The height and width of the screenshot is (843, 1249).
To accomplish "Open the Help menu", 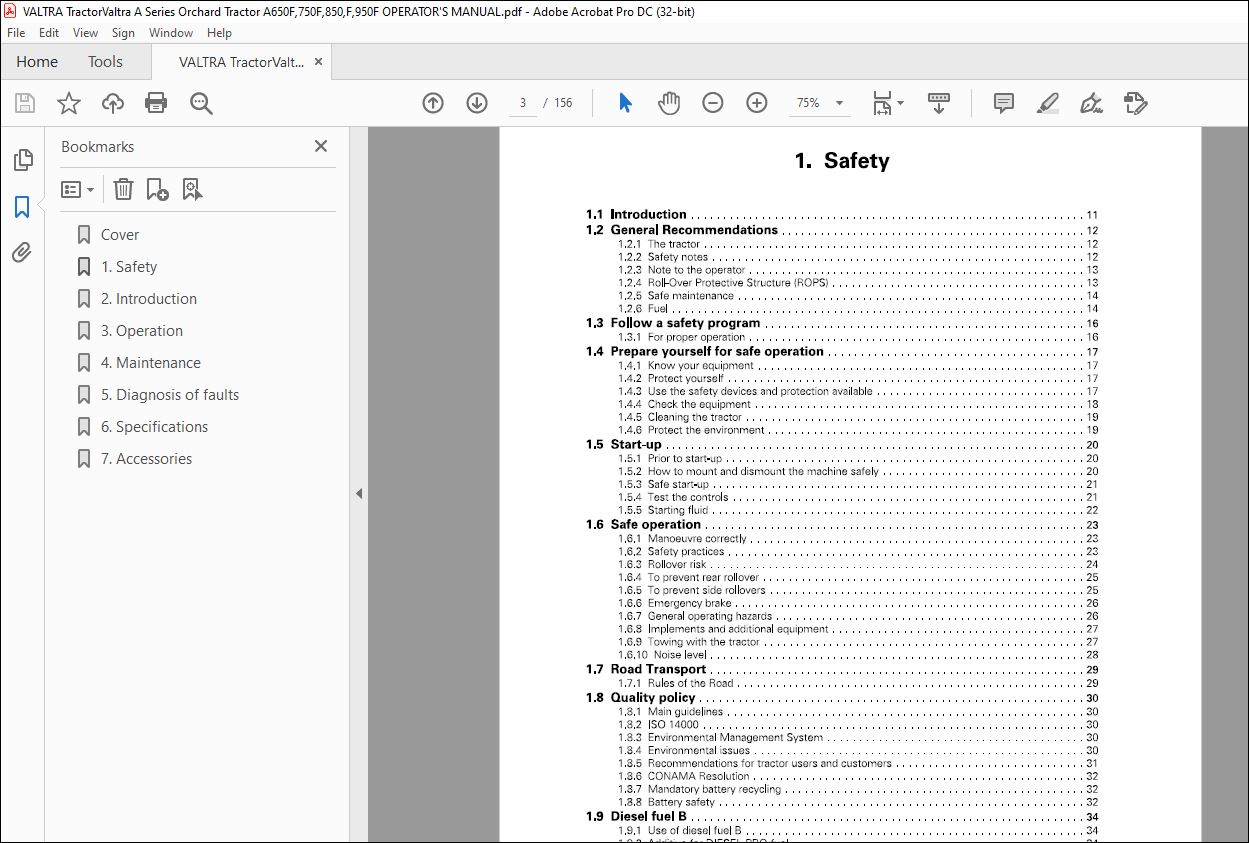I will pyautogui.click(x=219, y=33).
